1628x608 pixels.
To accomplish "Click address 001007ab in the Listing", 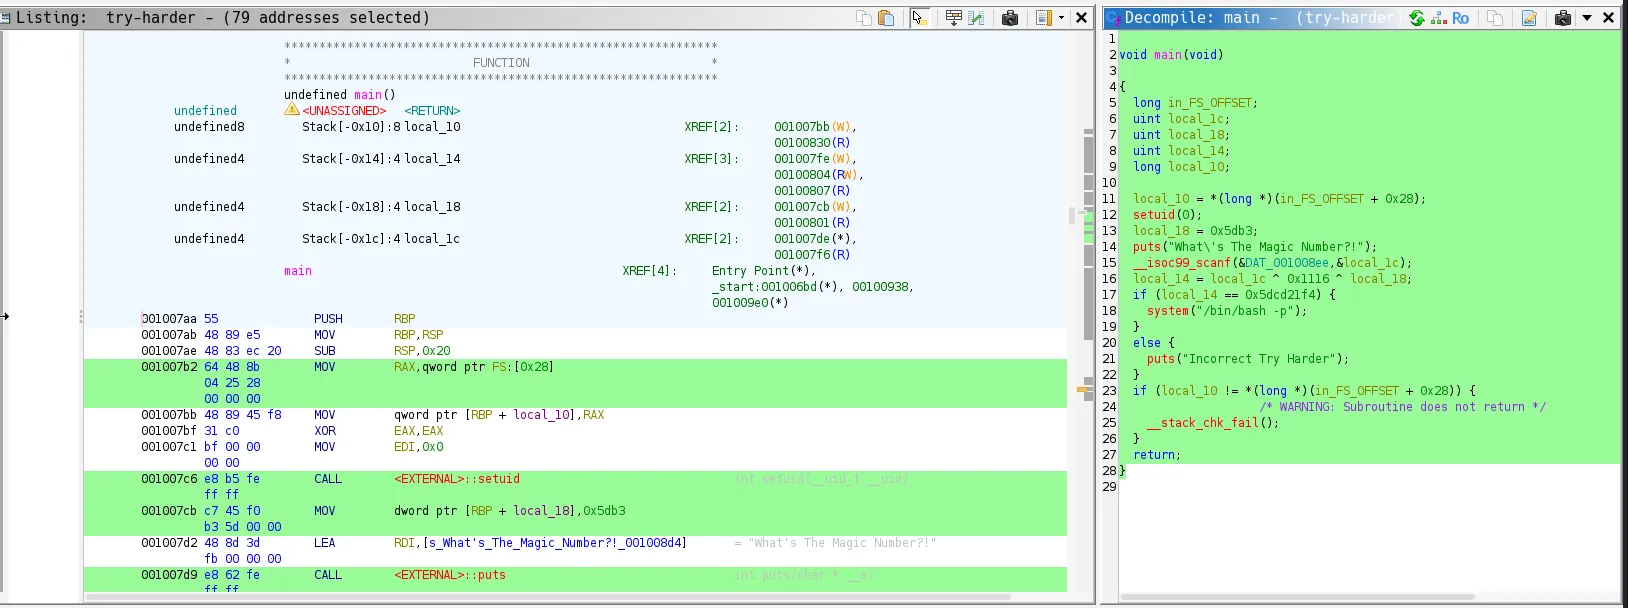I will point(169,335).
